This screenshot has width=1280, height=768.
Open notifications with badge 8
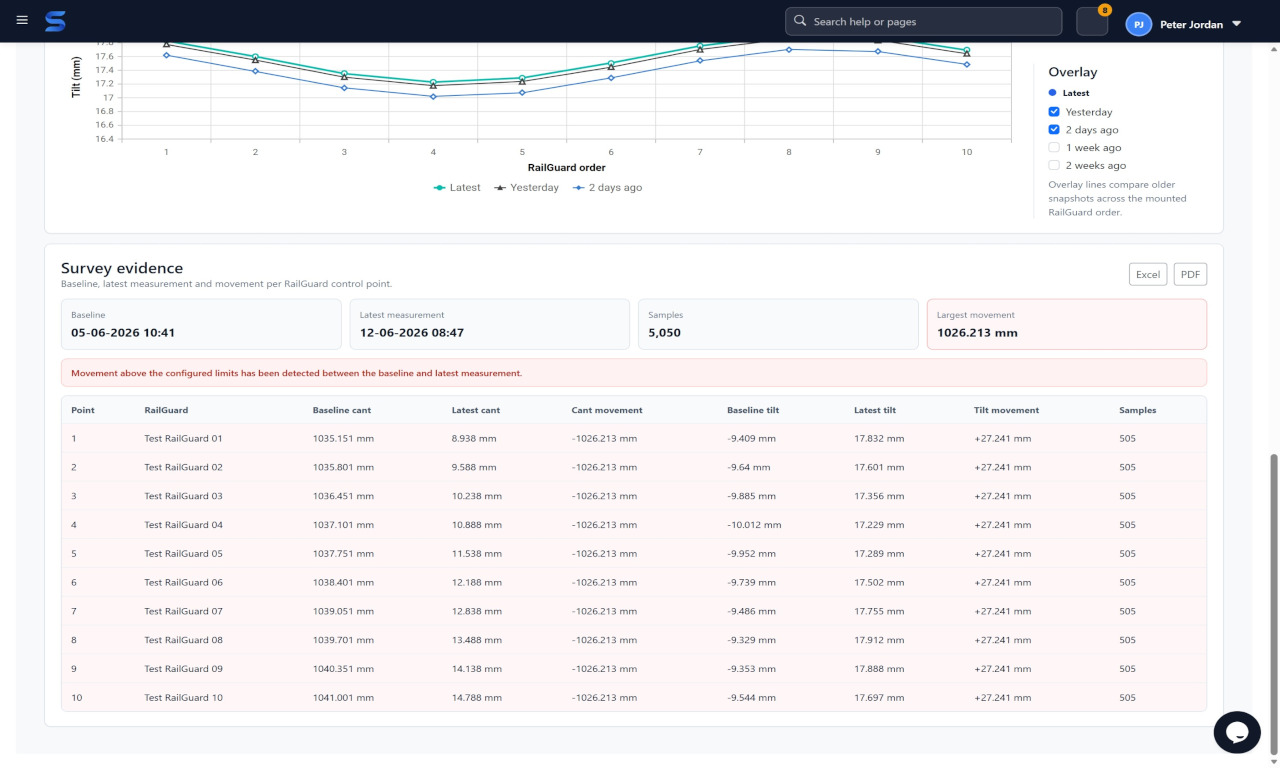click(1092, 21)
